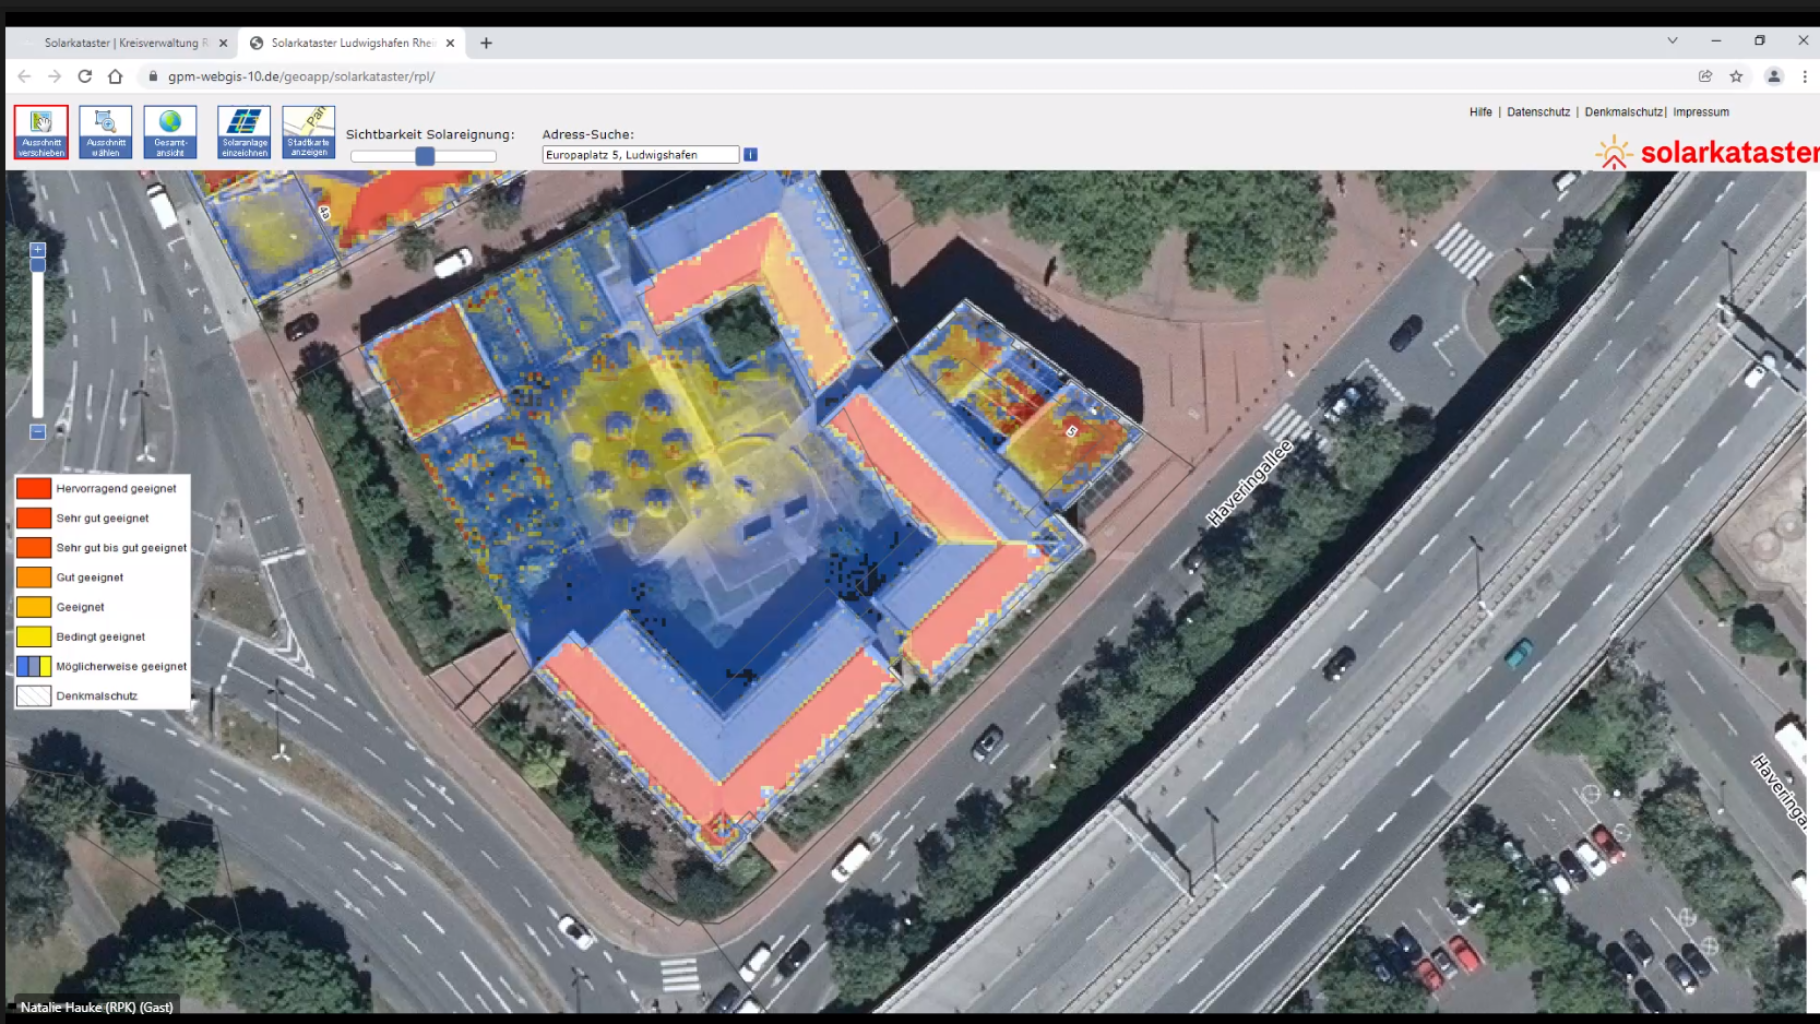Open a new browser tab
Image resolution: width=1820 pixels, height=1024 pixels.
pos(486,43)
